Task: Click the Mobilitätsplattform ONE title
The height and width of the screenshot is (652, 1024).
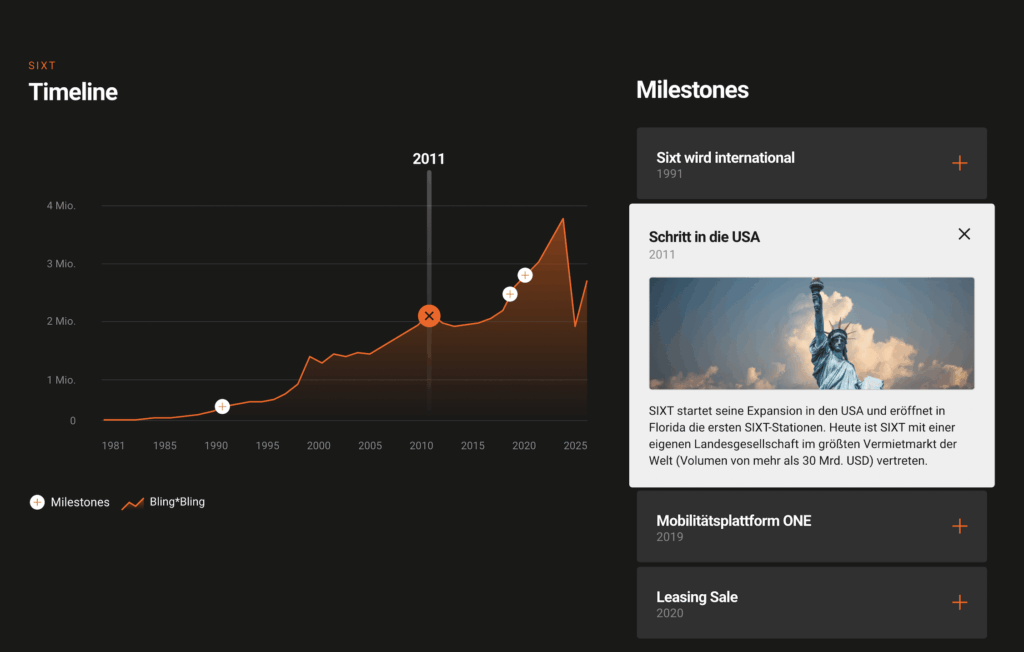Action: 733,520
